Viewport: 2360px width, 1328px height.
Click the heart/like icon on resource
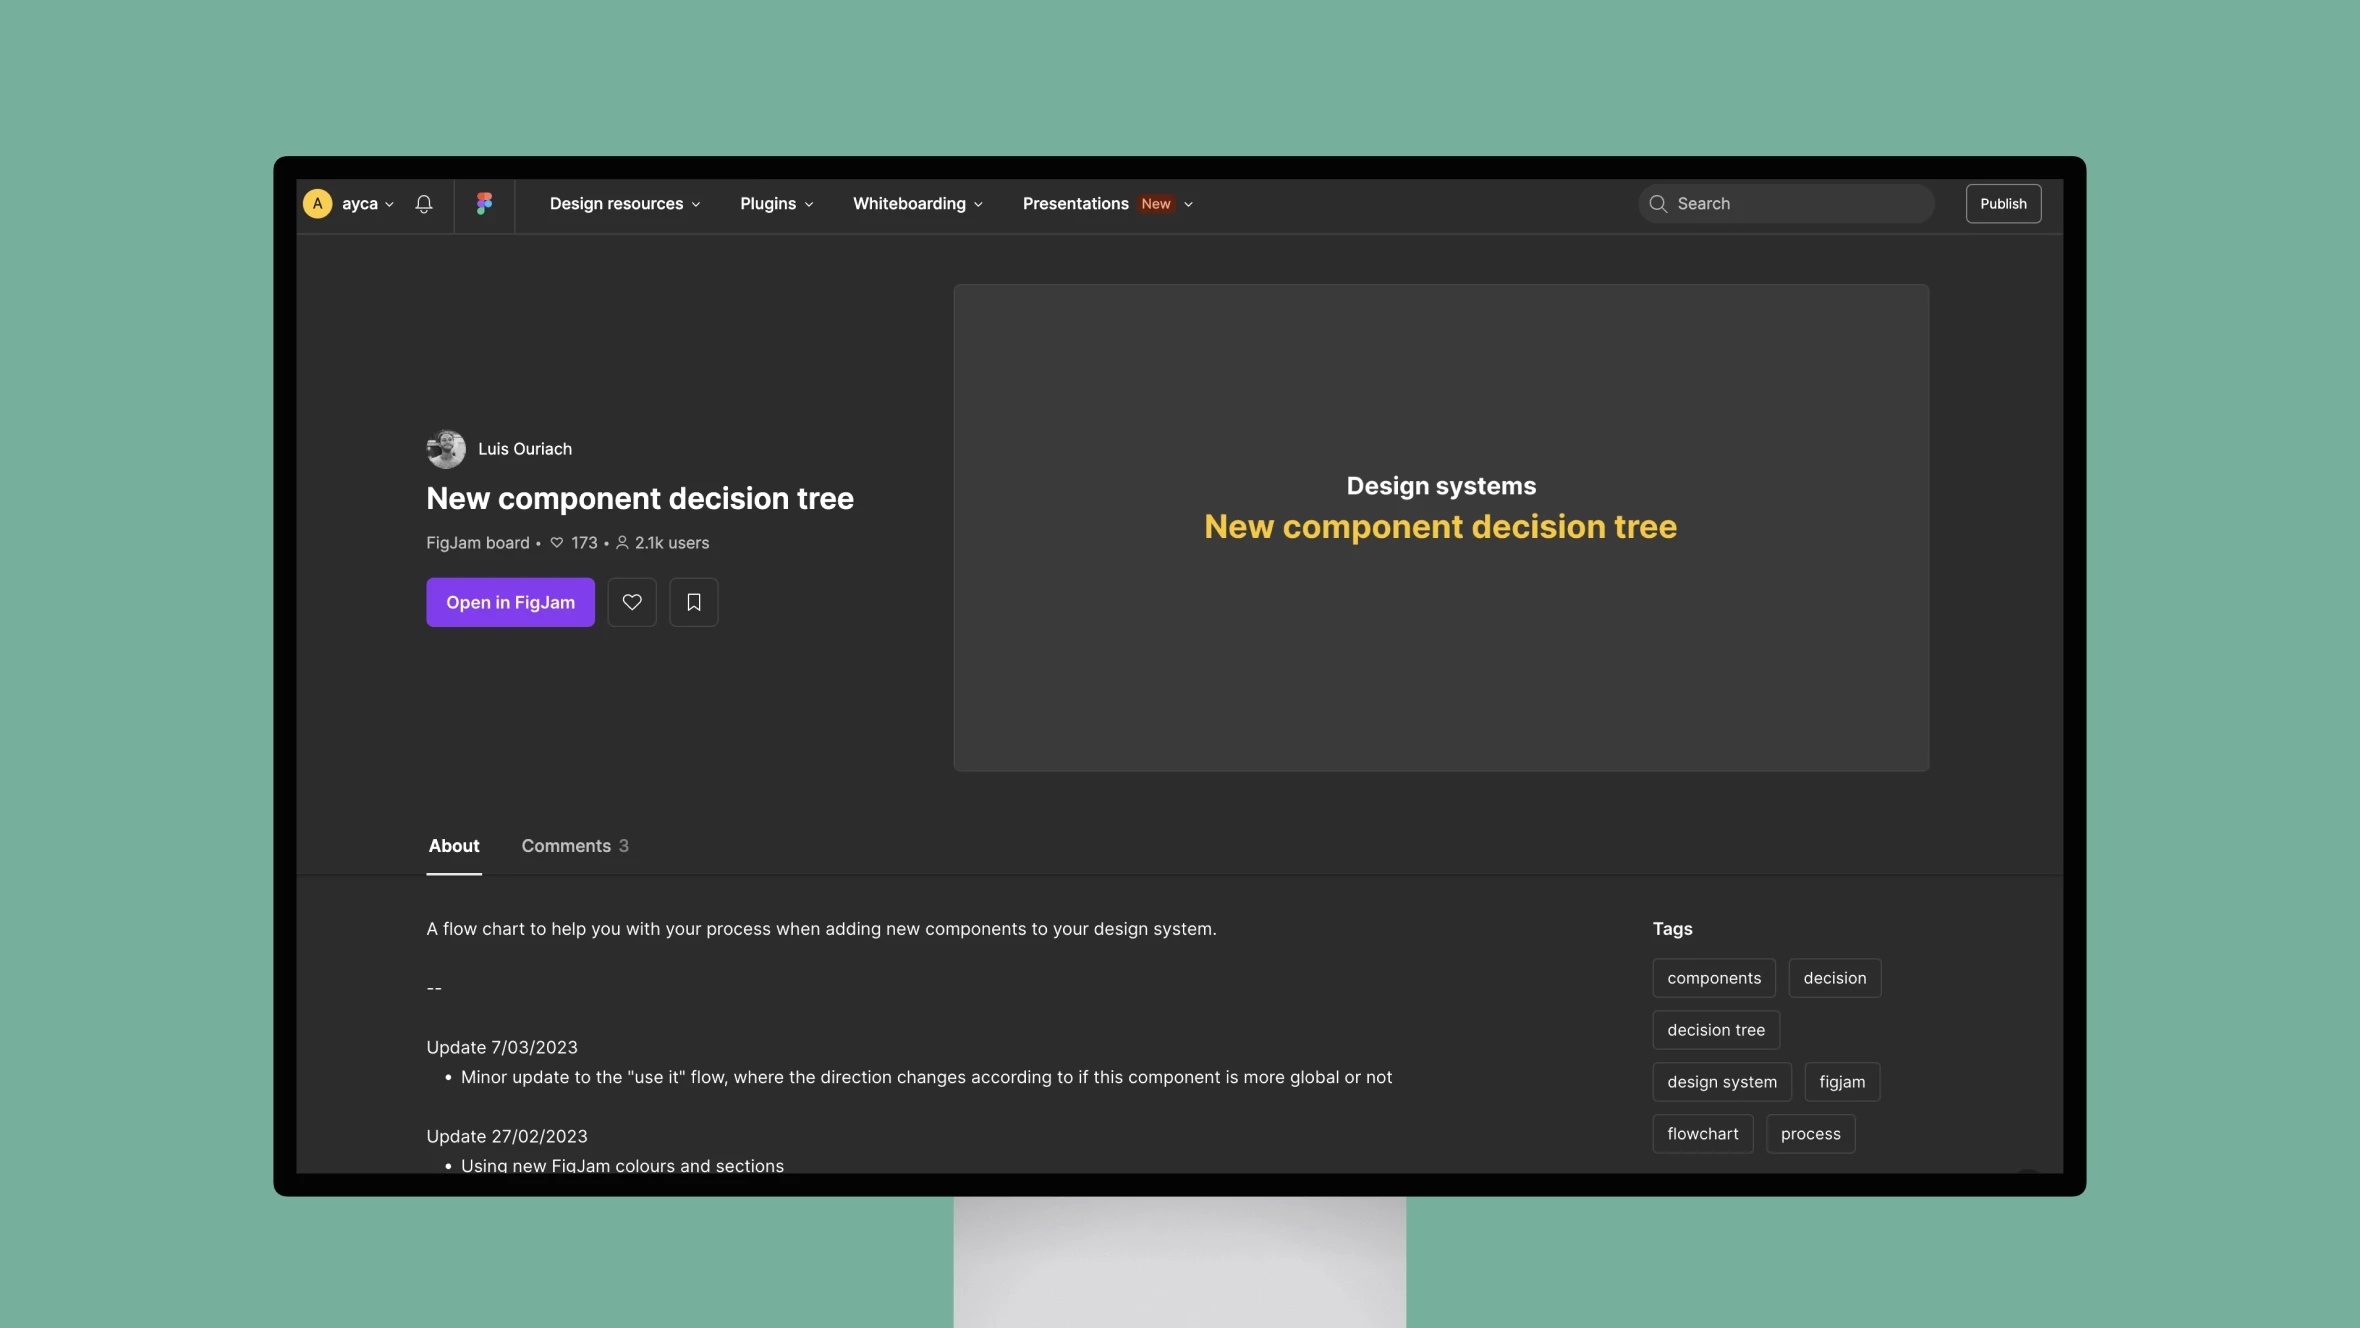[632, 602]
